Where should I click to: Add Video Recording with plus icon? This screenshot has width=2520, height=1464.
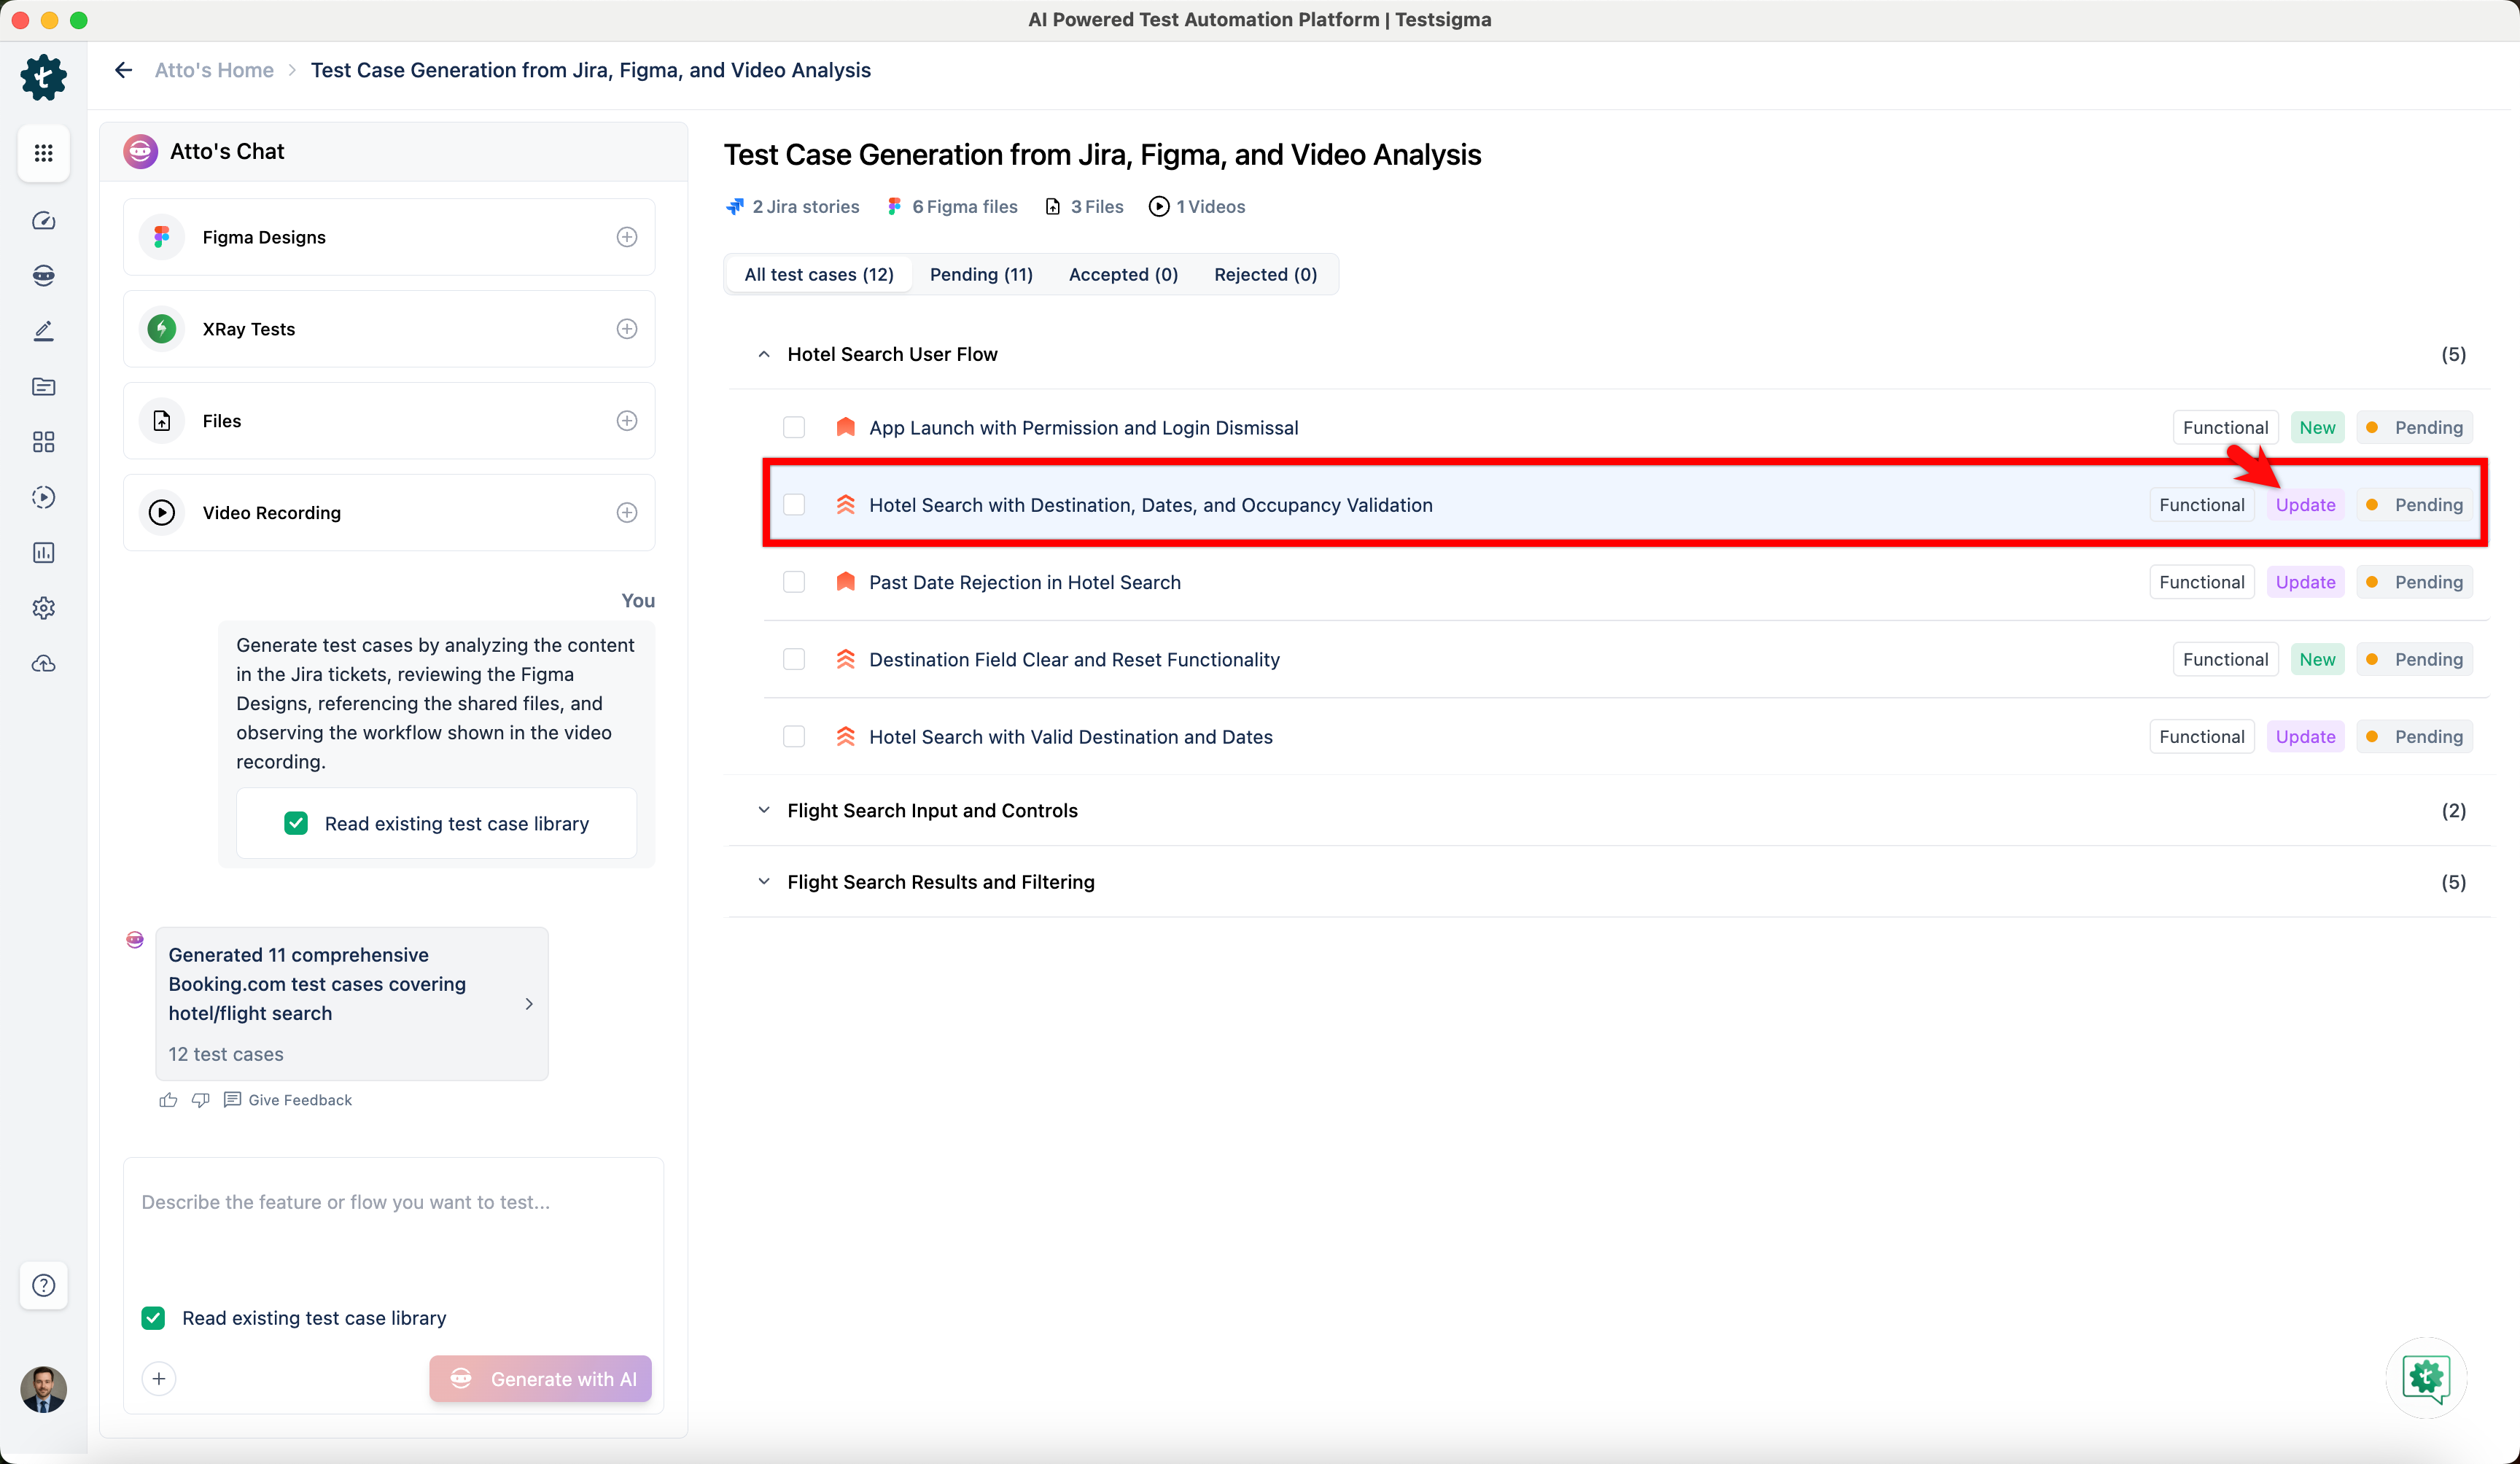627,513
